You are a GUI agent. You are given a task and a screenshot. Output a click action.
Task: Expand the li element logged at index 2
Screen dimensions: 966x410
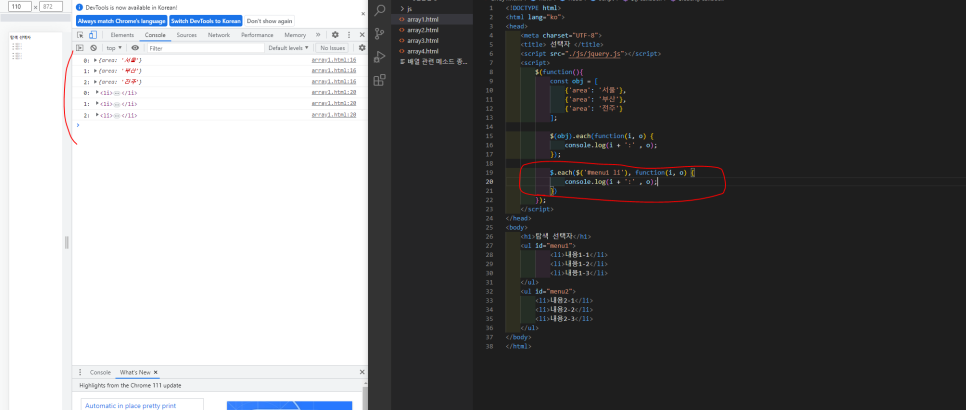97,115
